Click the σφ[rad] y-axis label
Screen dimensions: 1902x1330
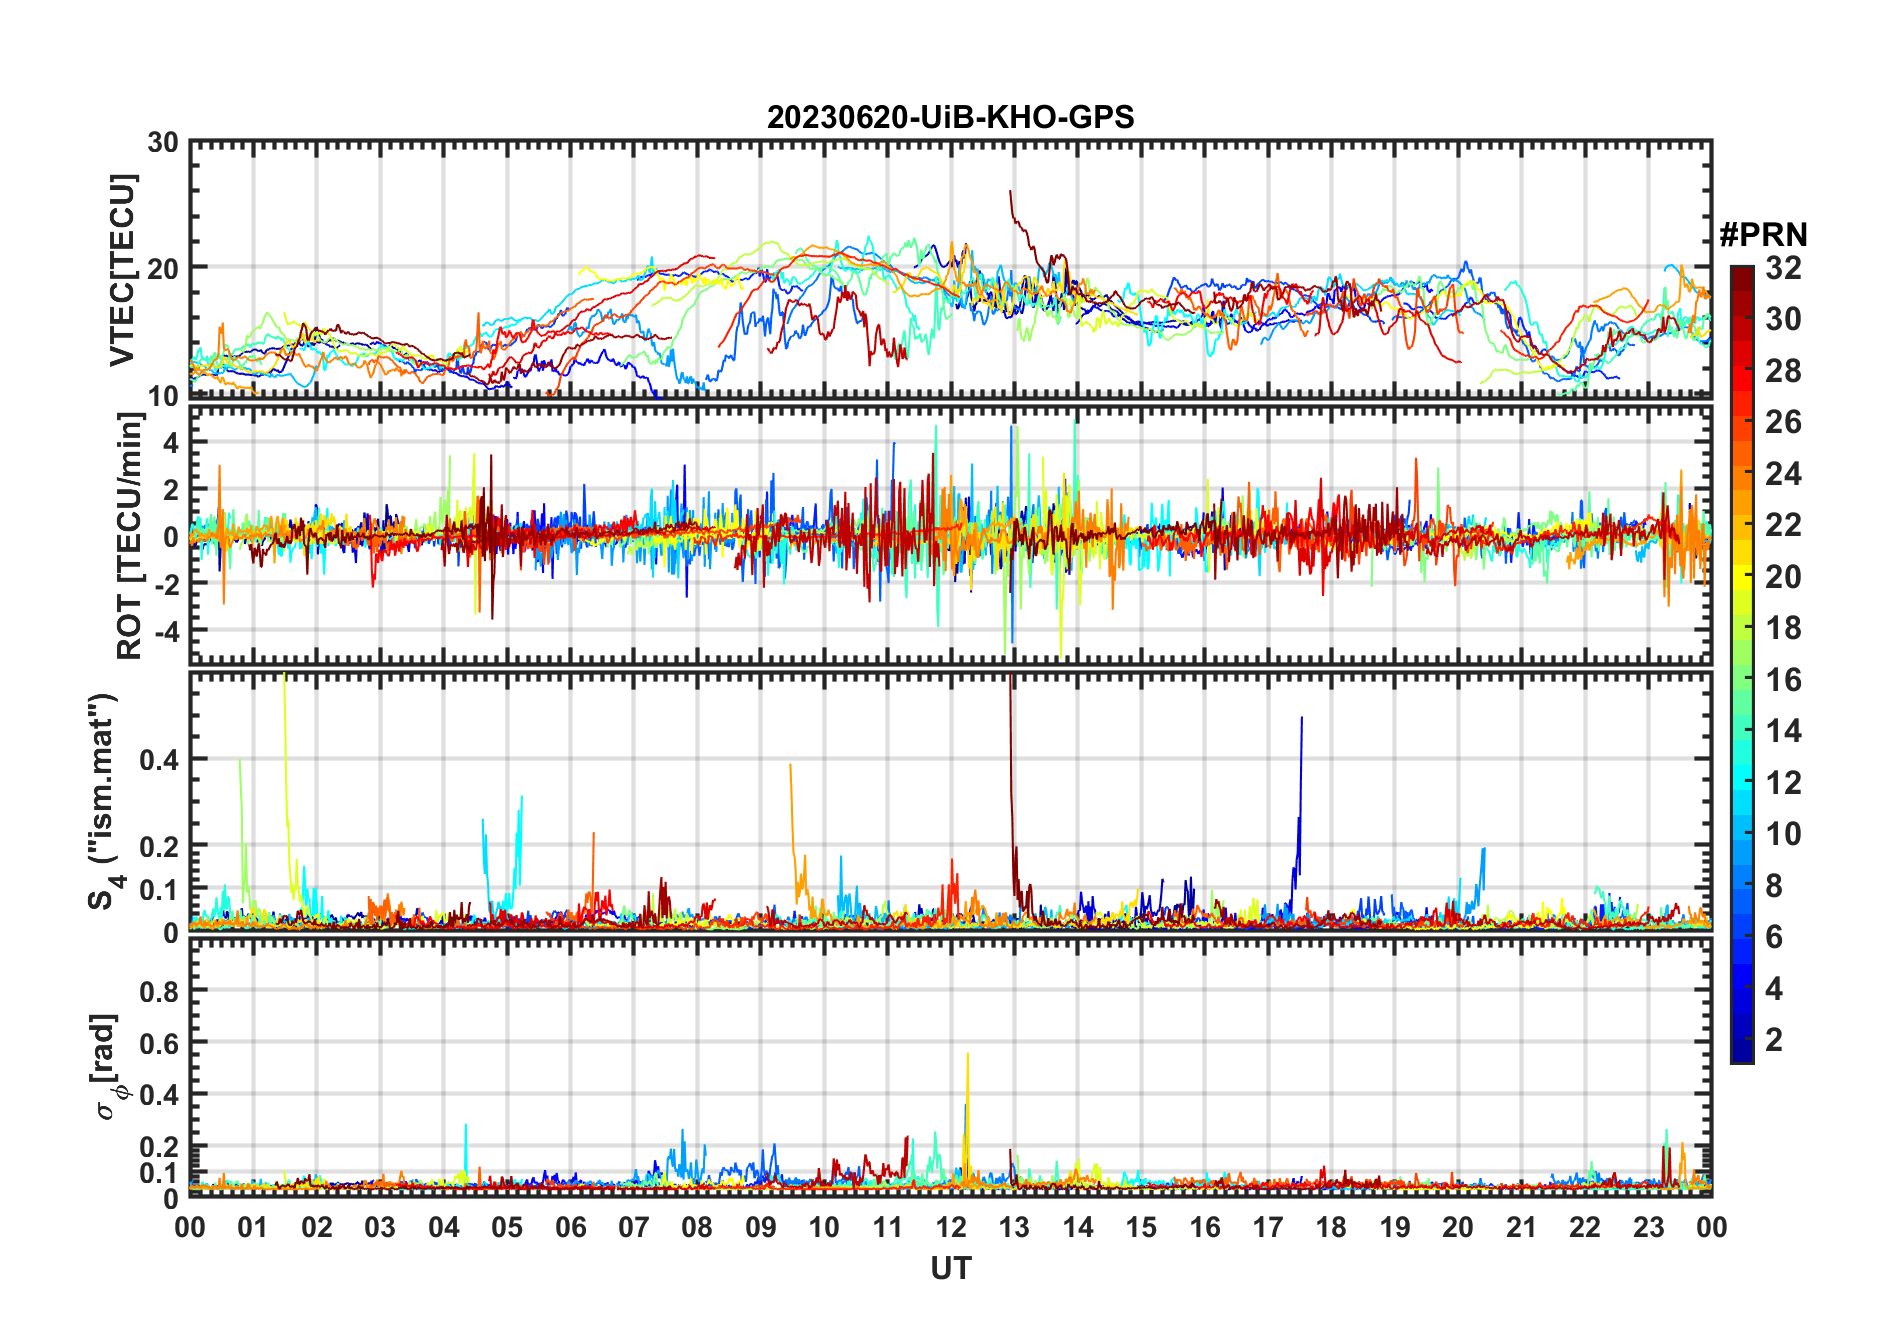(108, 1067)
